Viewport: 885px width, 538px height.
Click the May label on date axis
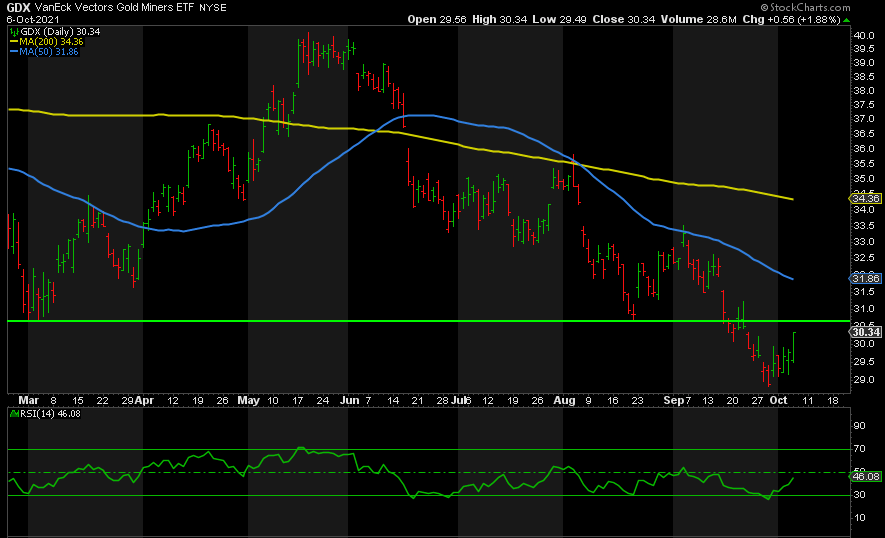[x=248, y=400]
